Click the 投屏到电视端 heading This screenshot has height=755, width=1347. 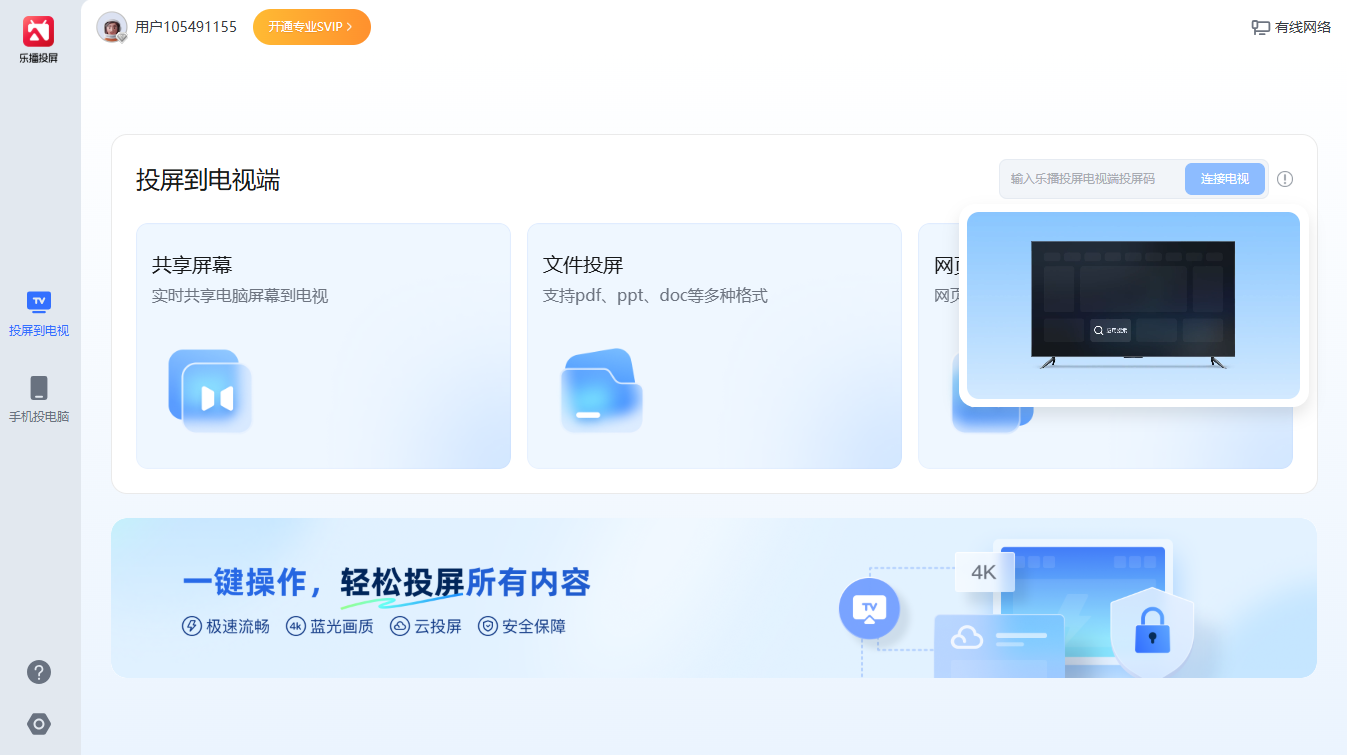(208, 180)
